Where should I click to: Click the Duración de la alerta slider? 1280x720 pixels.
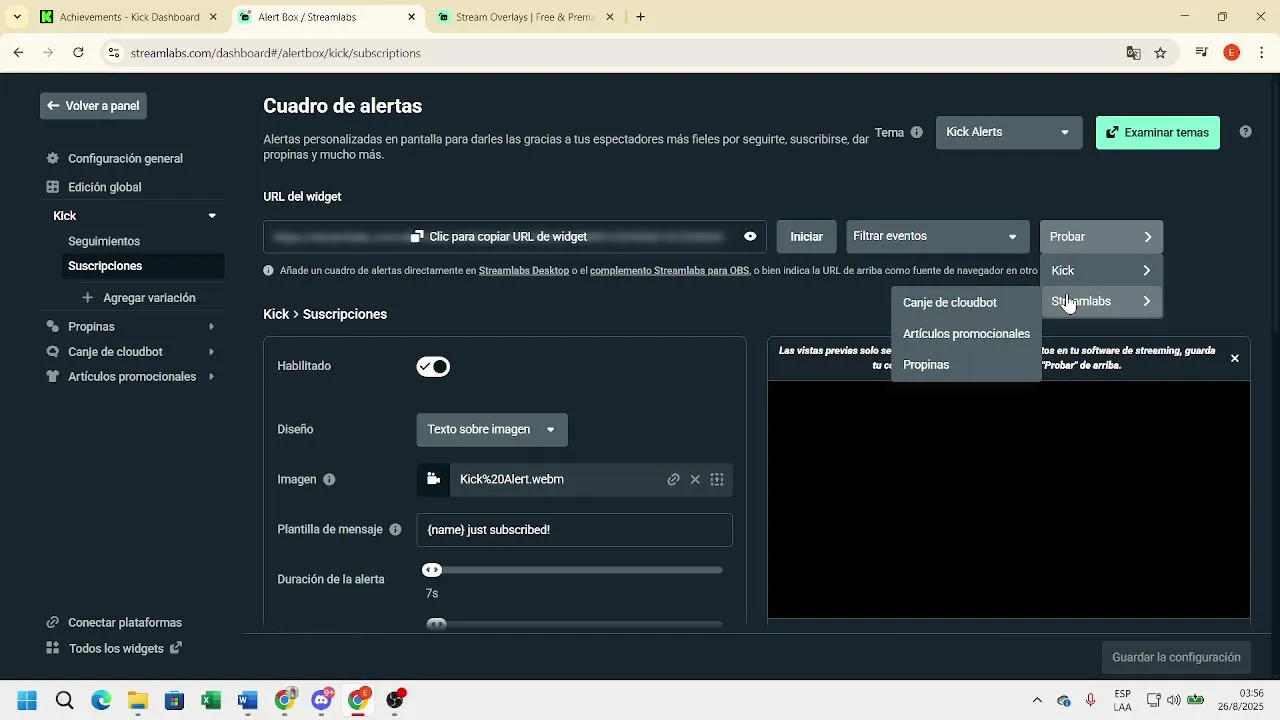coord(572,570)
